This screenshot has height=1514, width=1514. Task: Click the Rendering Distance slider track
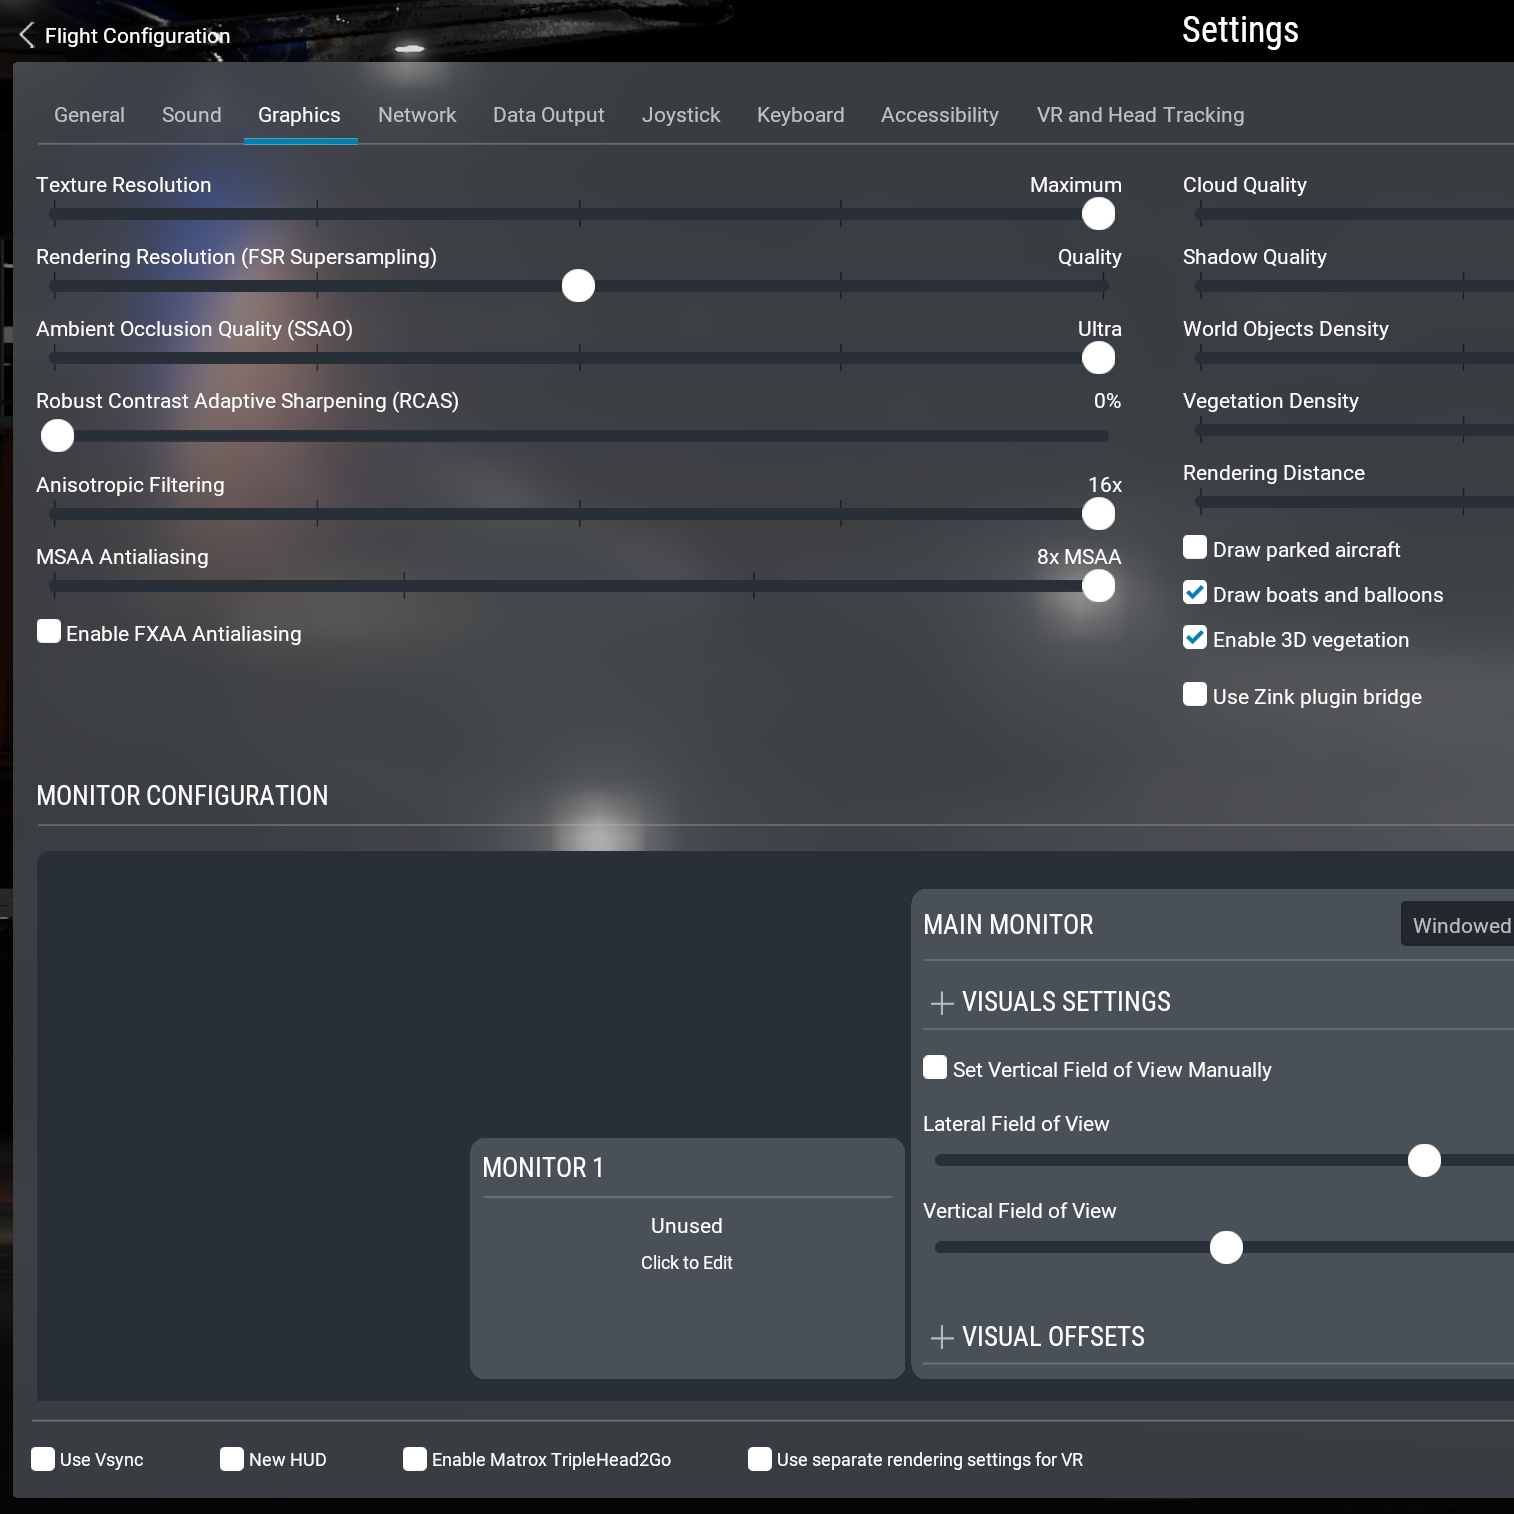click(1355, 502)
